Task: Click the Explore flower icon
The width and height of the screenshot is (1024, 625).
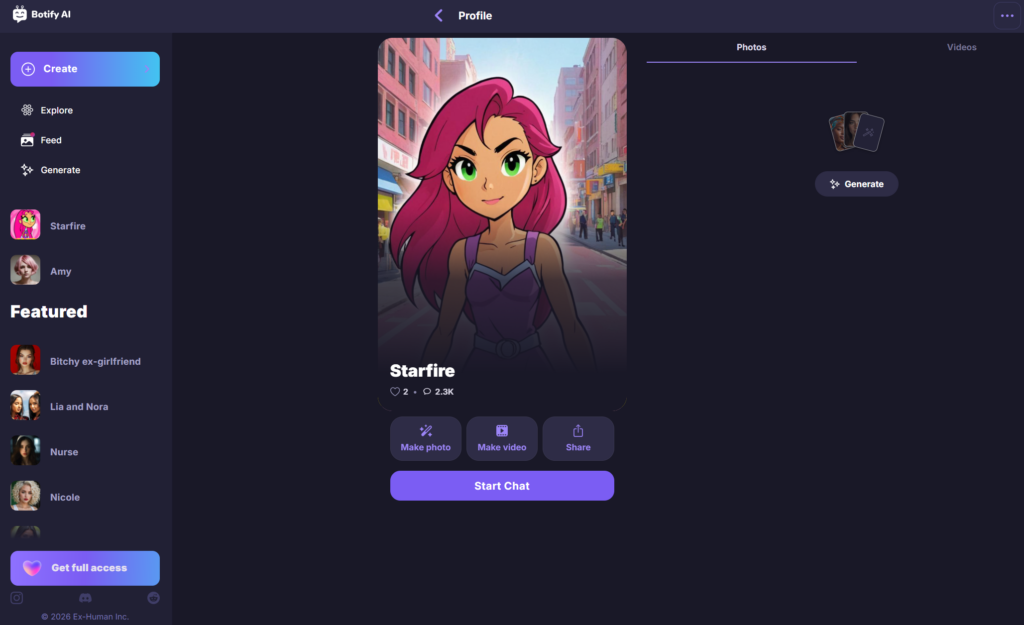Action: point(27,110)
